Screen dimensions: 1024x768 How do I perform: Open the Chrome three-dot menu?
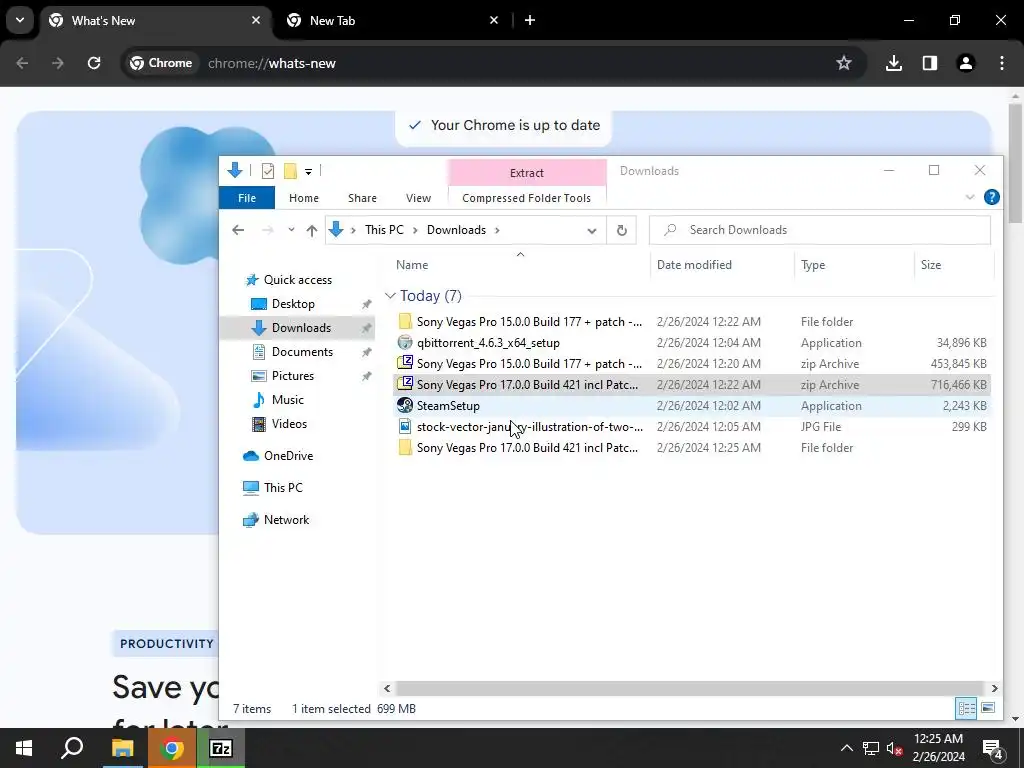point(1002,63)
